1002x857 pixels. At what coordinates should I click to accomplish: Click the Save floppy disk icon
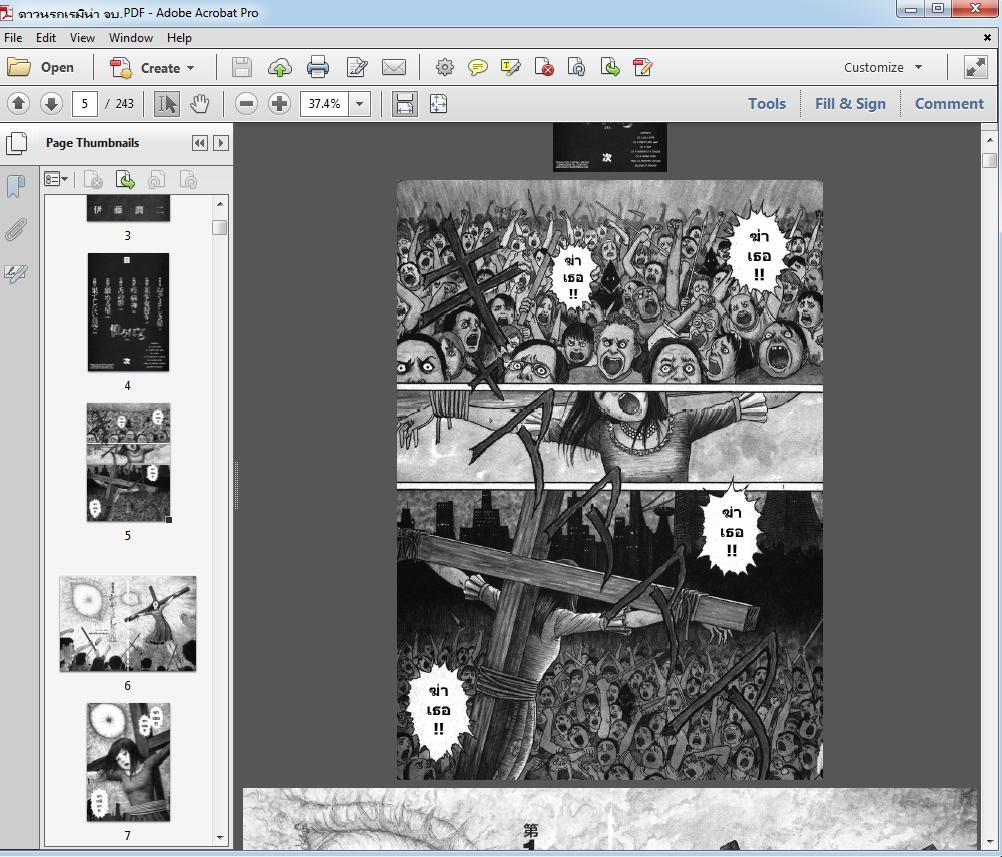[x=242, y=67]
